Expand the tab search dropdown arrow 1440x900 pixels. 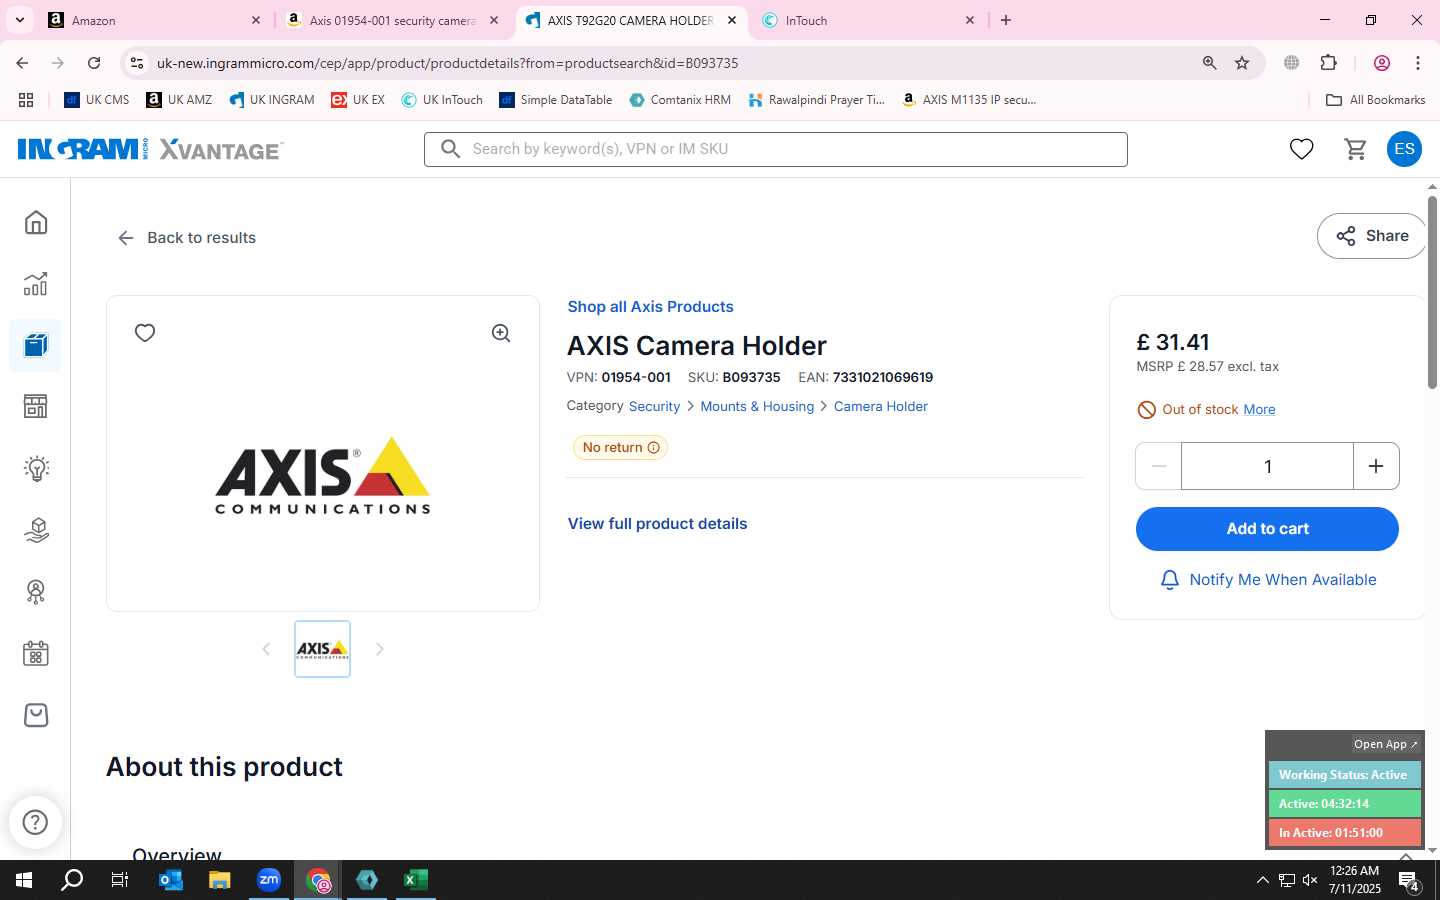coord(20,20)
